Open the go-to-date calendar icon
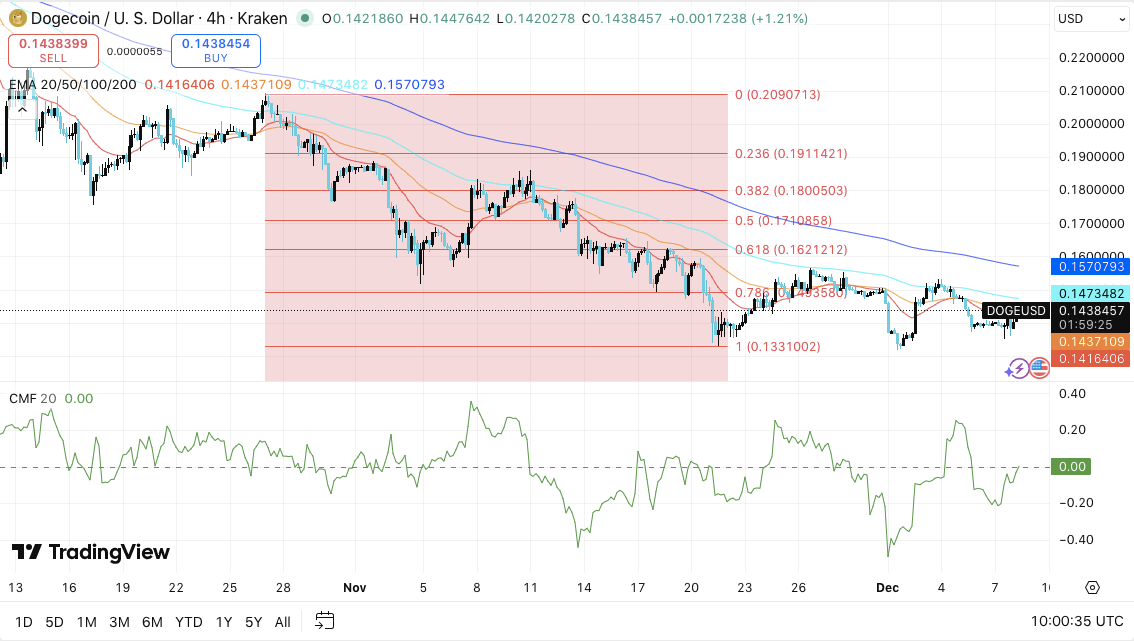1134x641 pixels. coord(324,621)
